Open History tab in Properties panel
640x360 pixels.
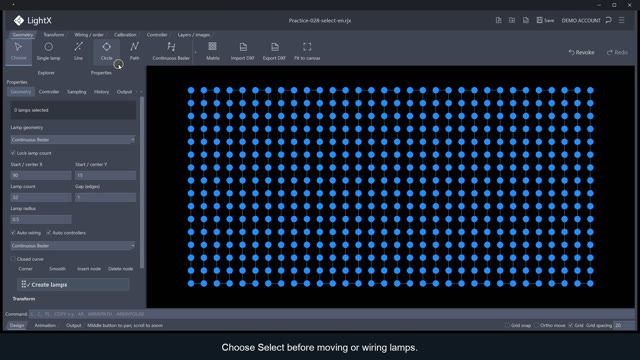click(x=101, y=92)
